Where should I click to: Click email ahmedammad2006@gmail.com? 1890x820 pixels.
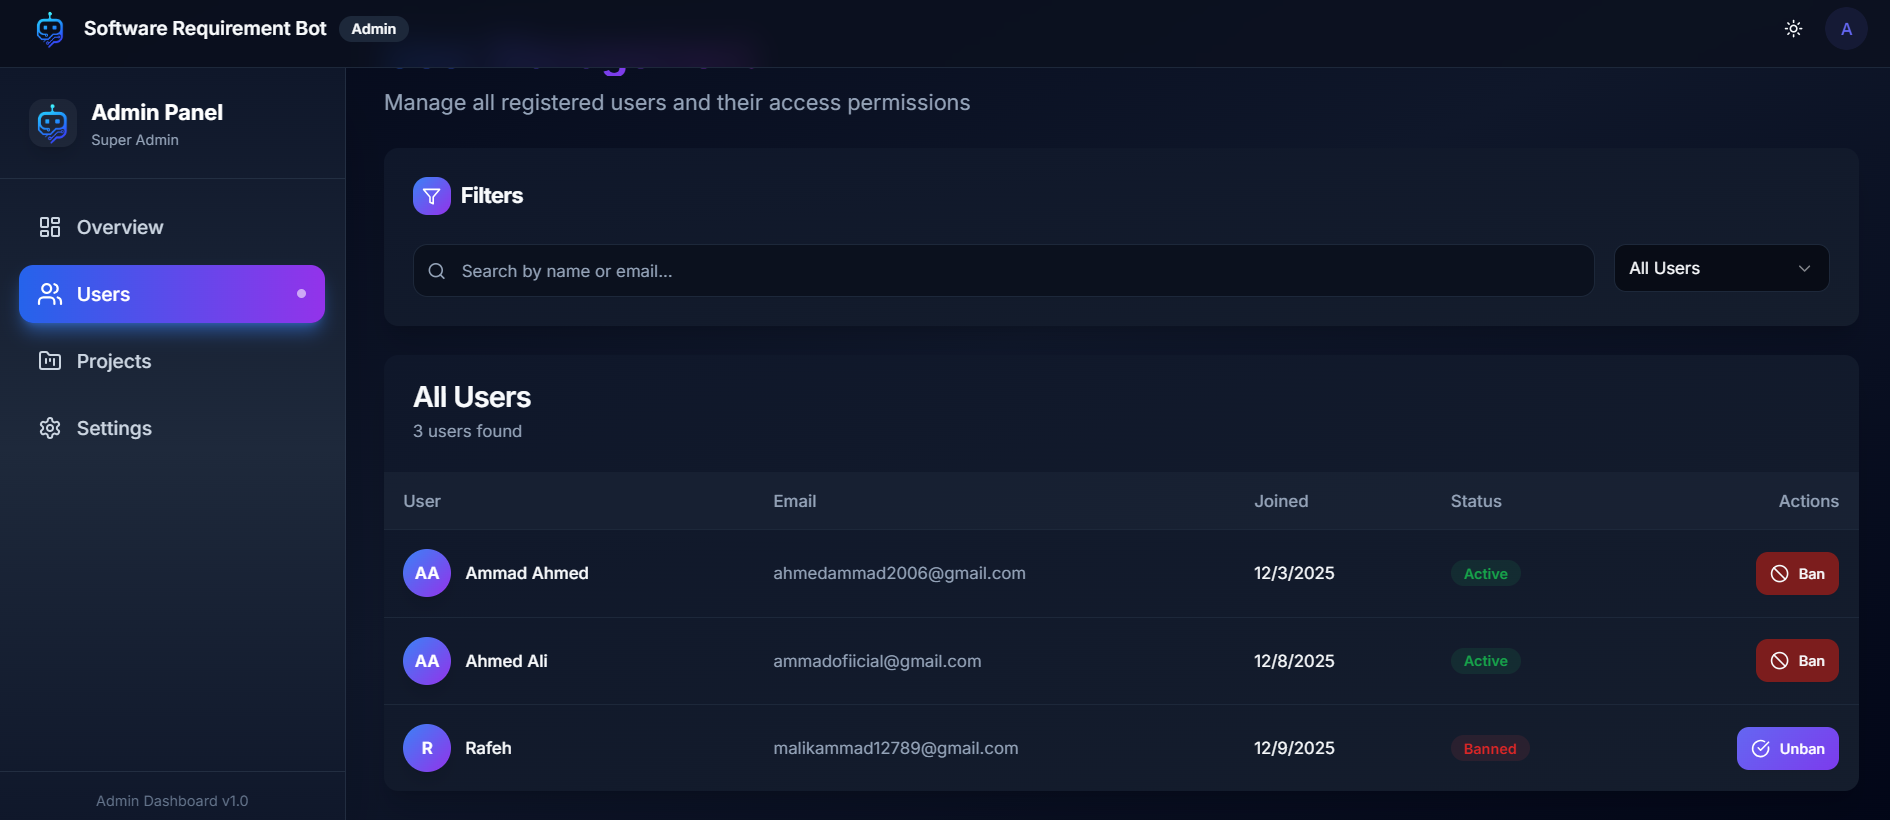[899, 573]
